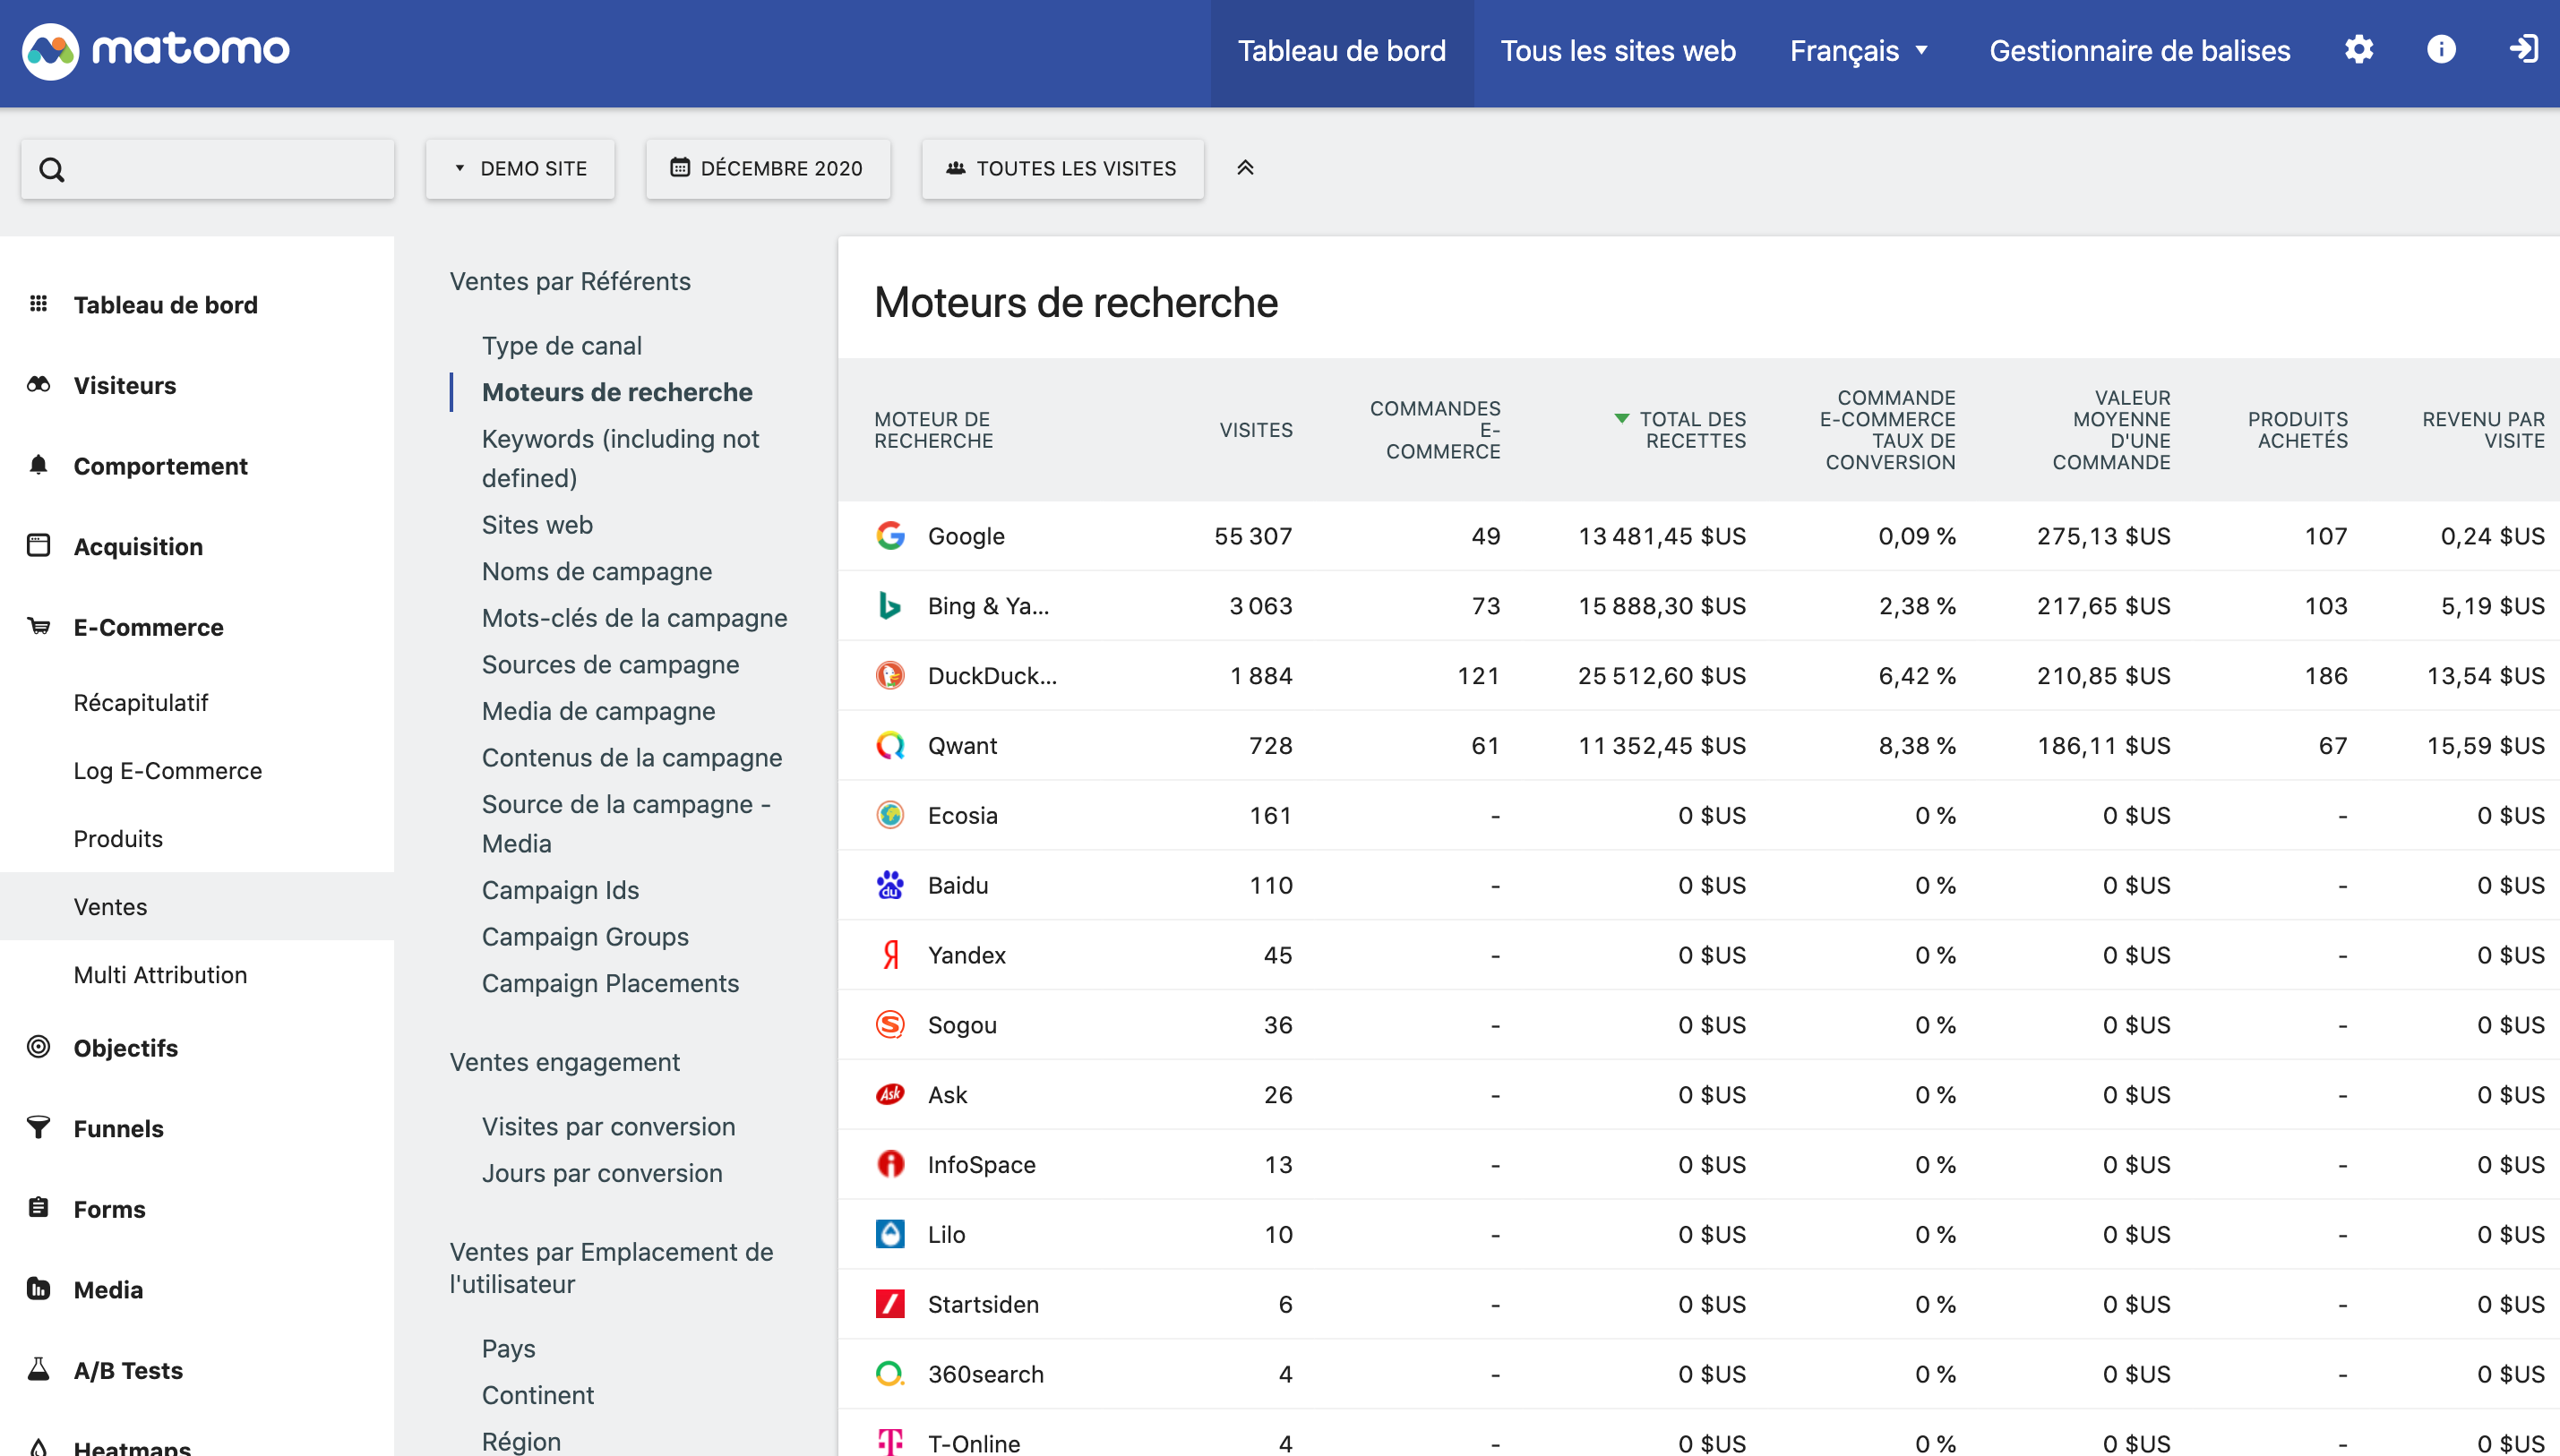
Task: Expand the Objectifs menu section
Action: 125,1048
